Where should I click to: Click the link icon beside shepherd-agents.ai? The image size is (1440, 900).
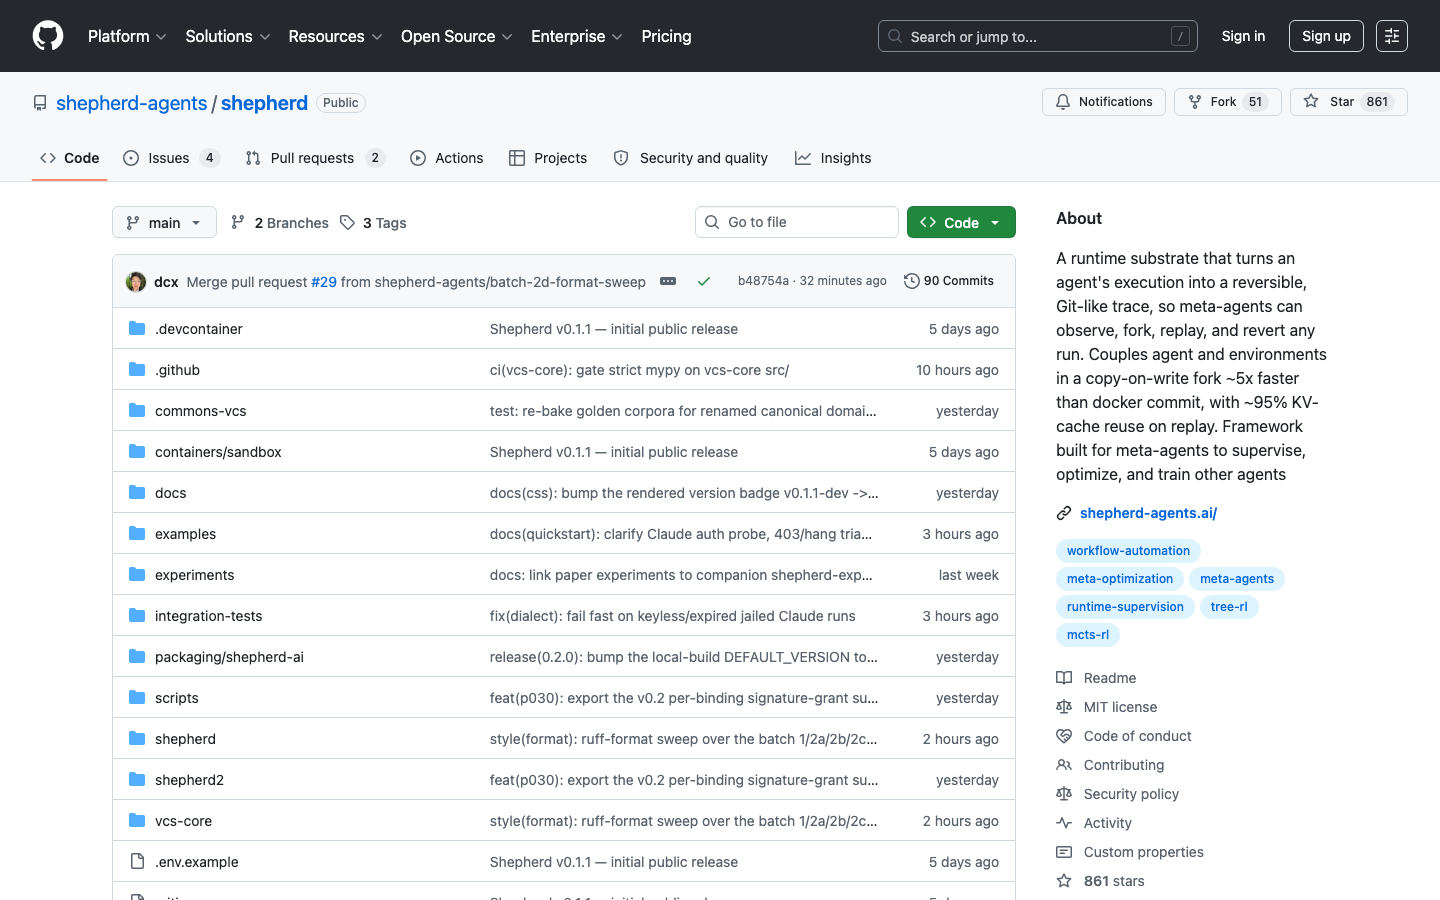(x=1064, y=513)
